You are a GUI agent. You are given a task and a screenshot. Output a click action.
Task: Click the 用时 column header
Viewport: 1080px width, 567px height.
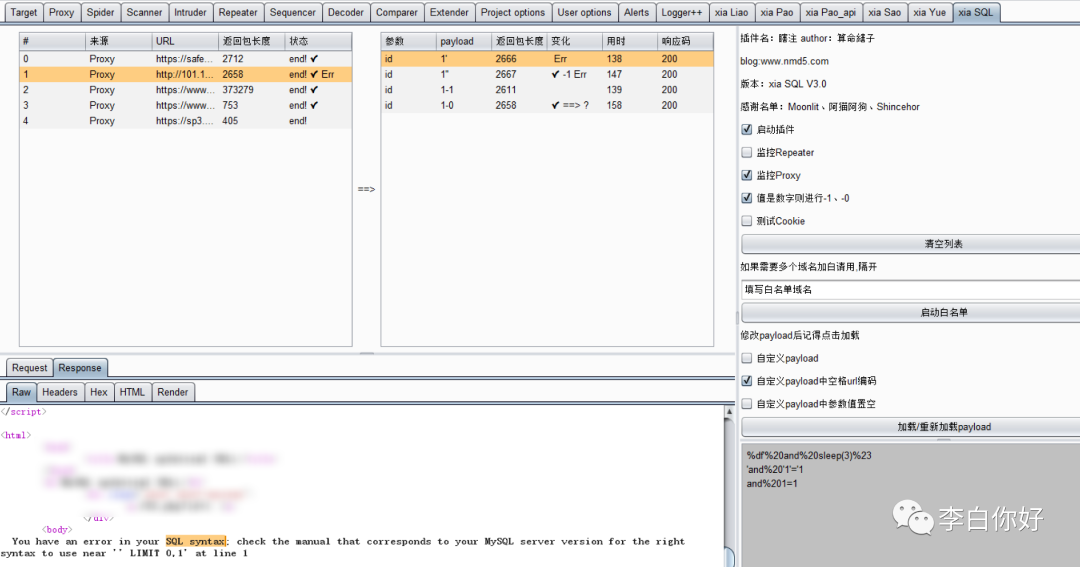click(x=630, y=41)
